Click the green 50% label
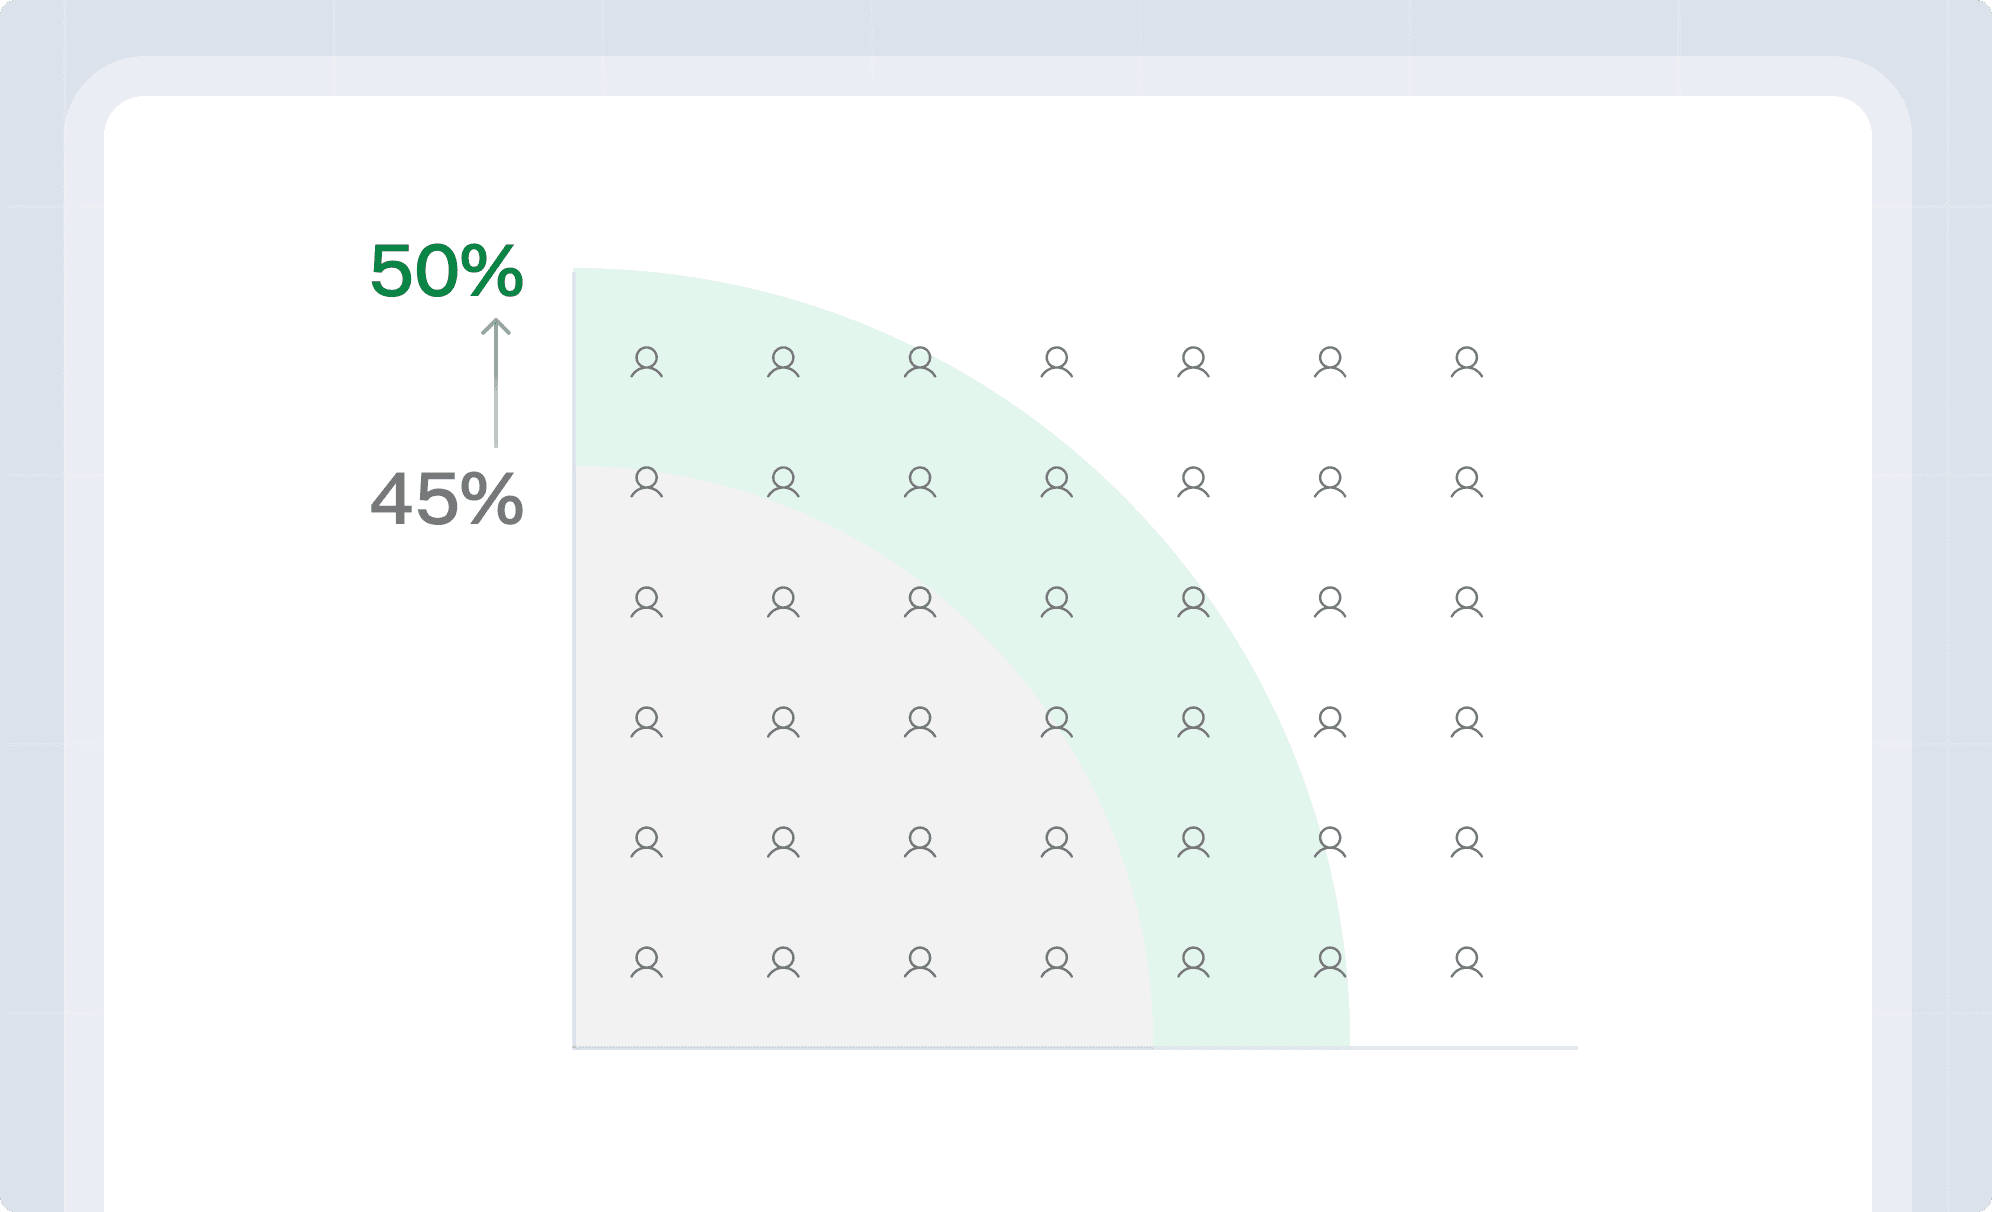This screenshot has width=1992, height=1212. [447, 271]
